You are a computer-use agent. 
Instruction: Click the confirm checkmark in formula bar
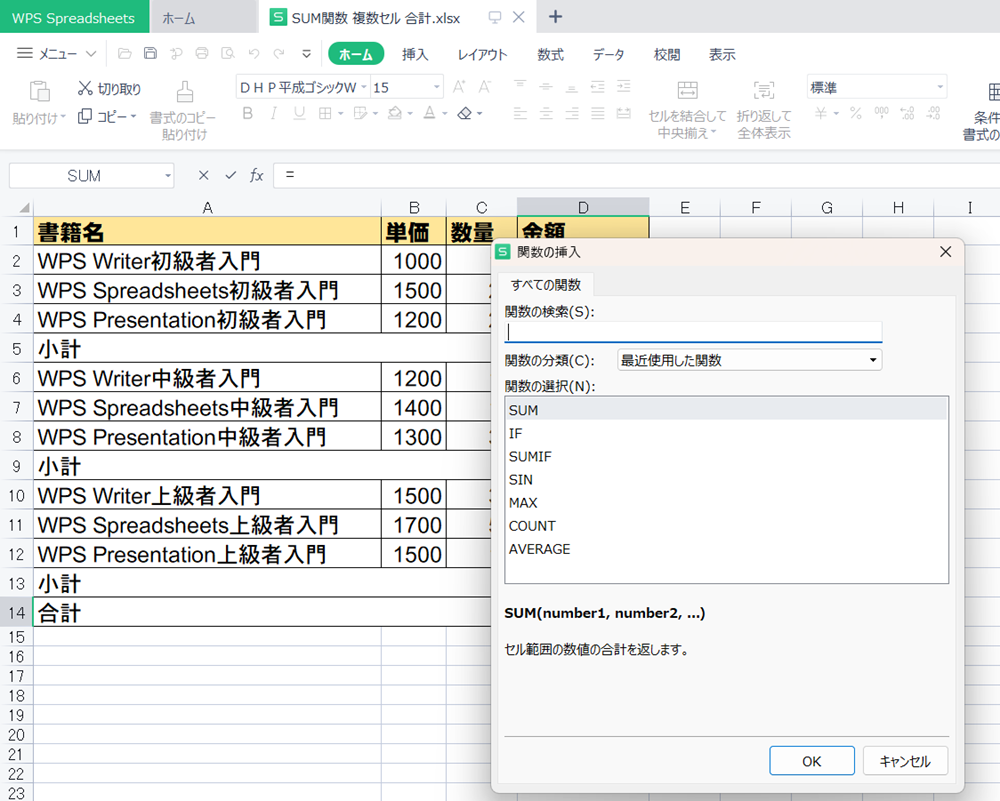tap(230, 175)
